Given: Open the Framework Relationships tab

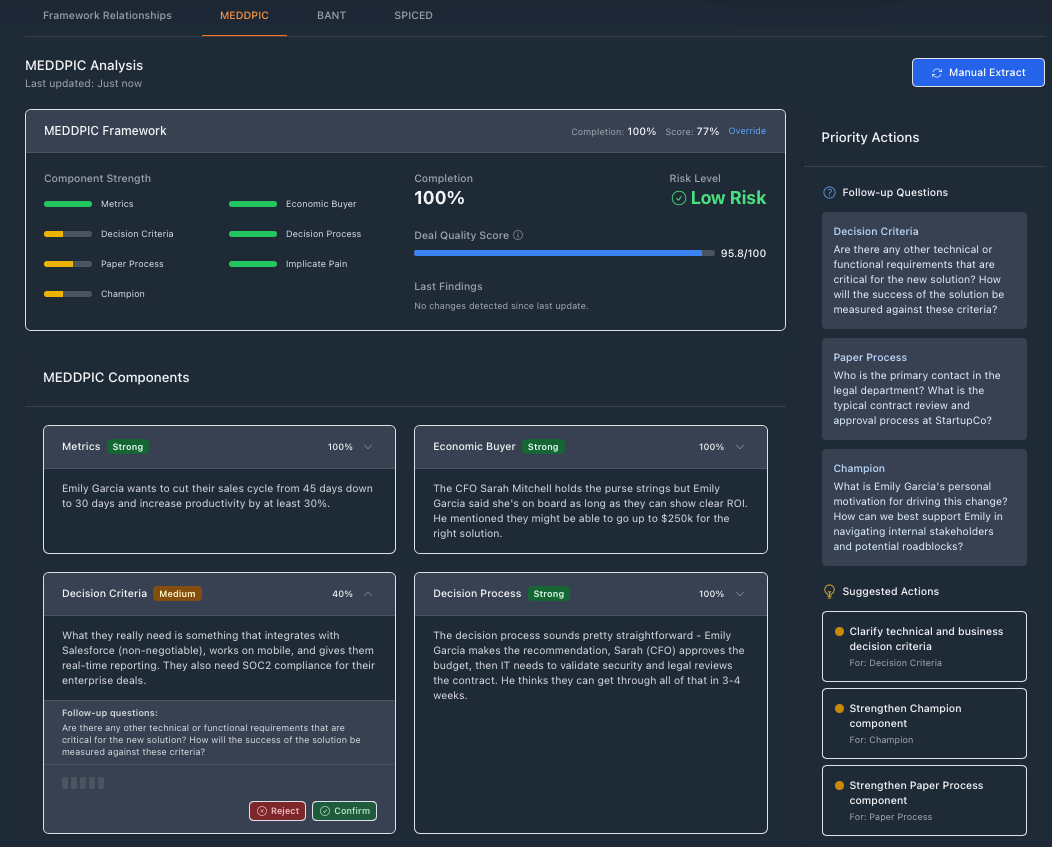Looking at the screenshot, I should 107,15.
